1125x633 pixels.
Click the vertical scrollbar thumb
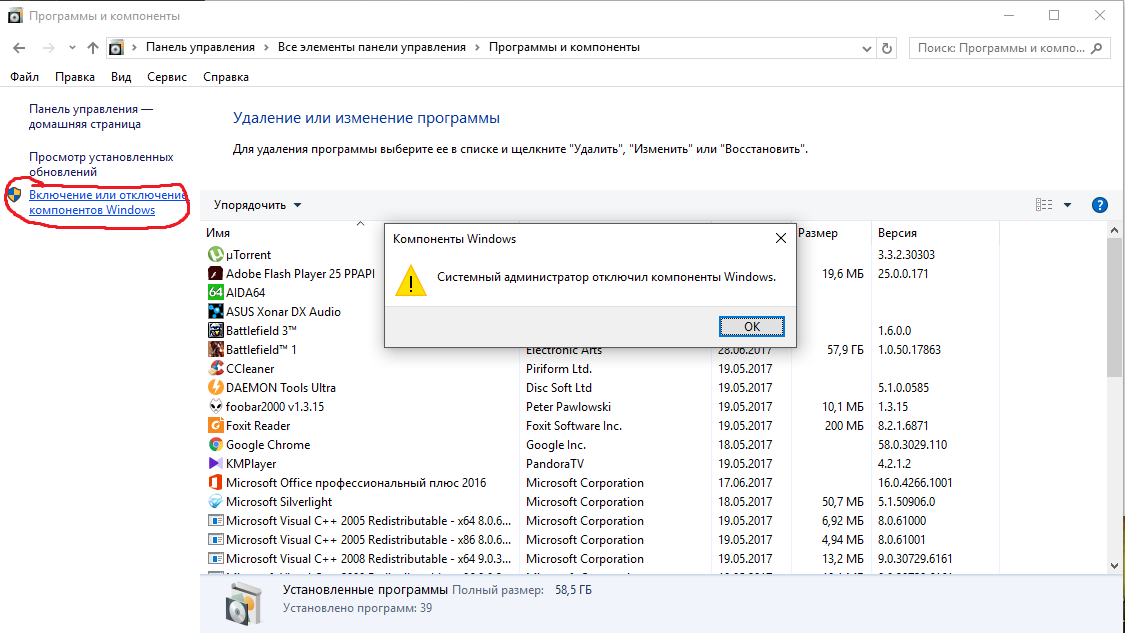(x=1114, y=307)
